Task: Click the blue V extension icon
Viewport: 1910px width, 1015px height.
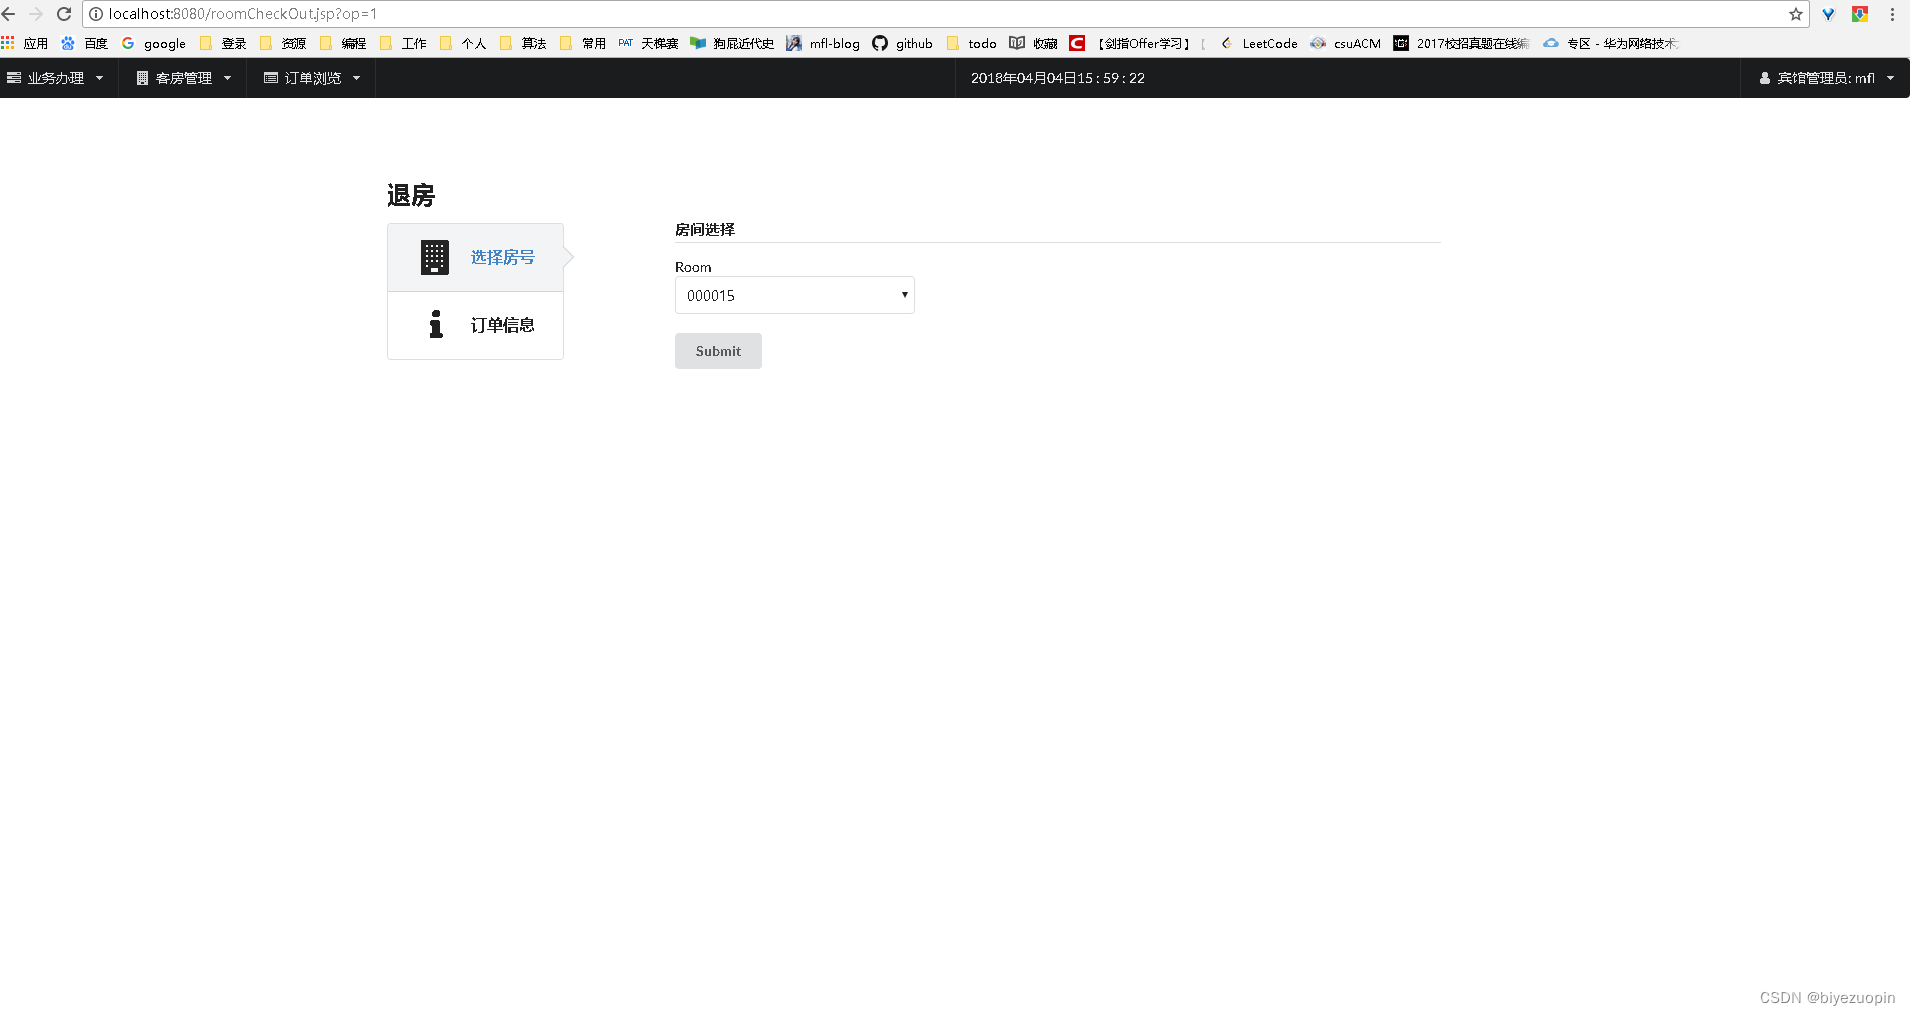Action: [x=1828, y=14]
